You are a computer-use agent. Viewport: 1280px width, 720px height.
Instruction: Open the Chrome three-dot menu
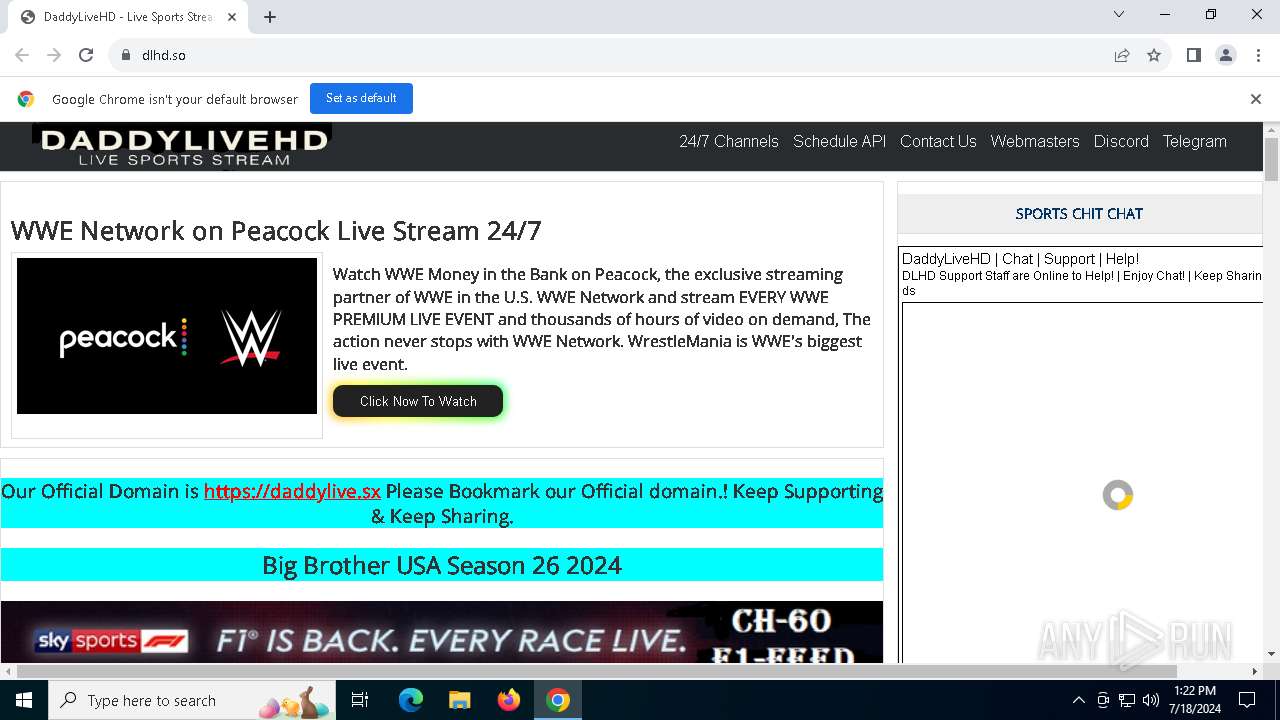(x=1257, y=55)
